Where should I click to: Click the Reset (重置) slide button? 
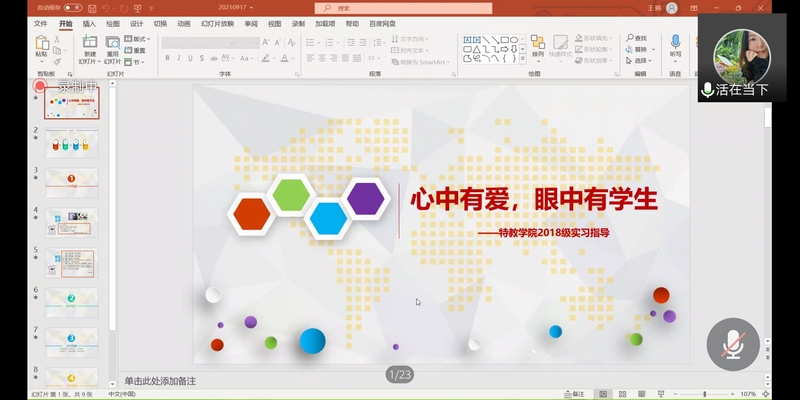136,50
